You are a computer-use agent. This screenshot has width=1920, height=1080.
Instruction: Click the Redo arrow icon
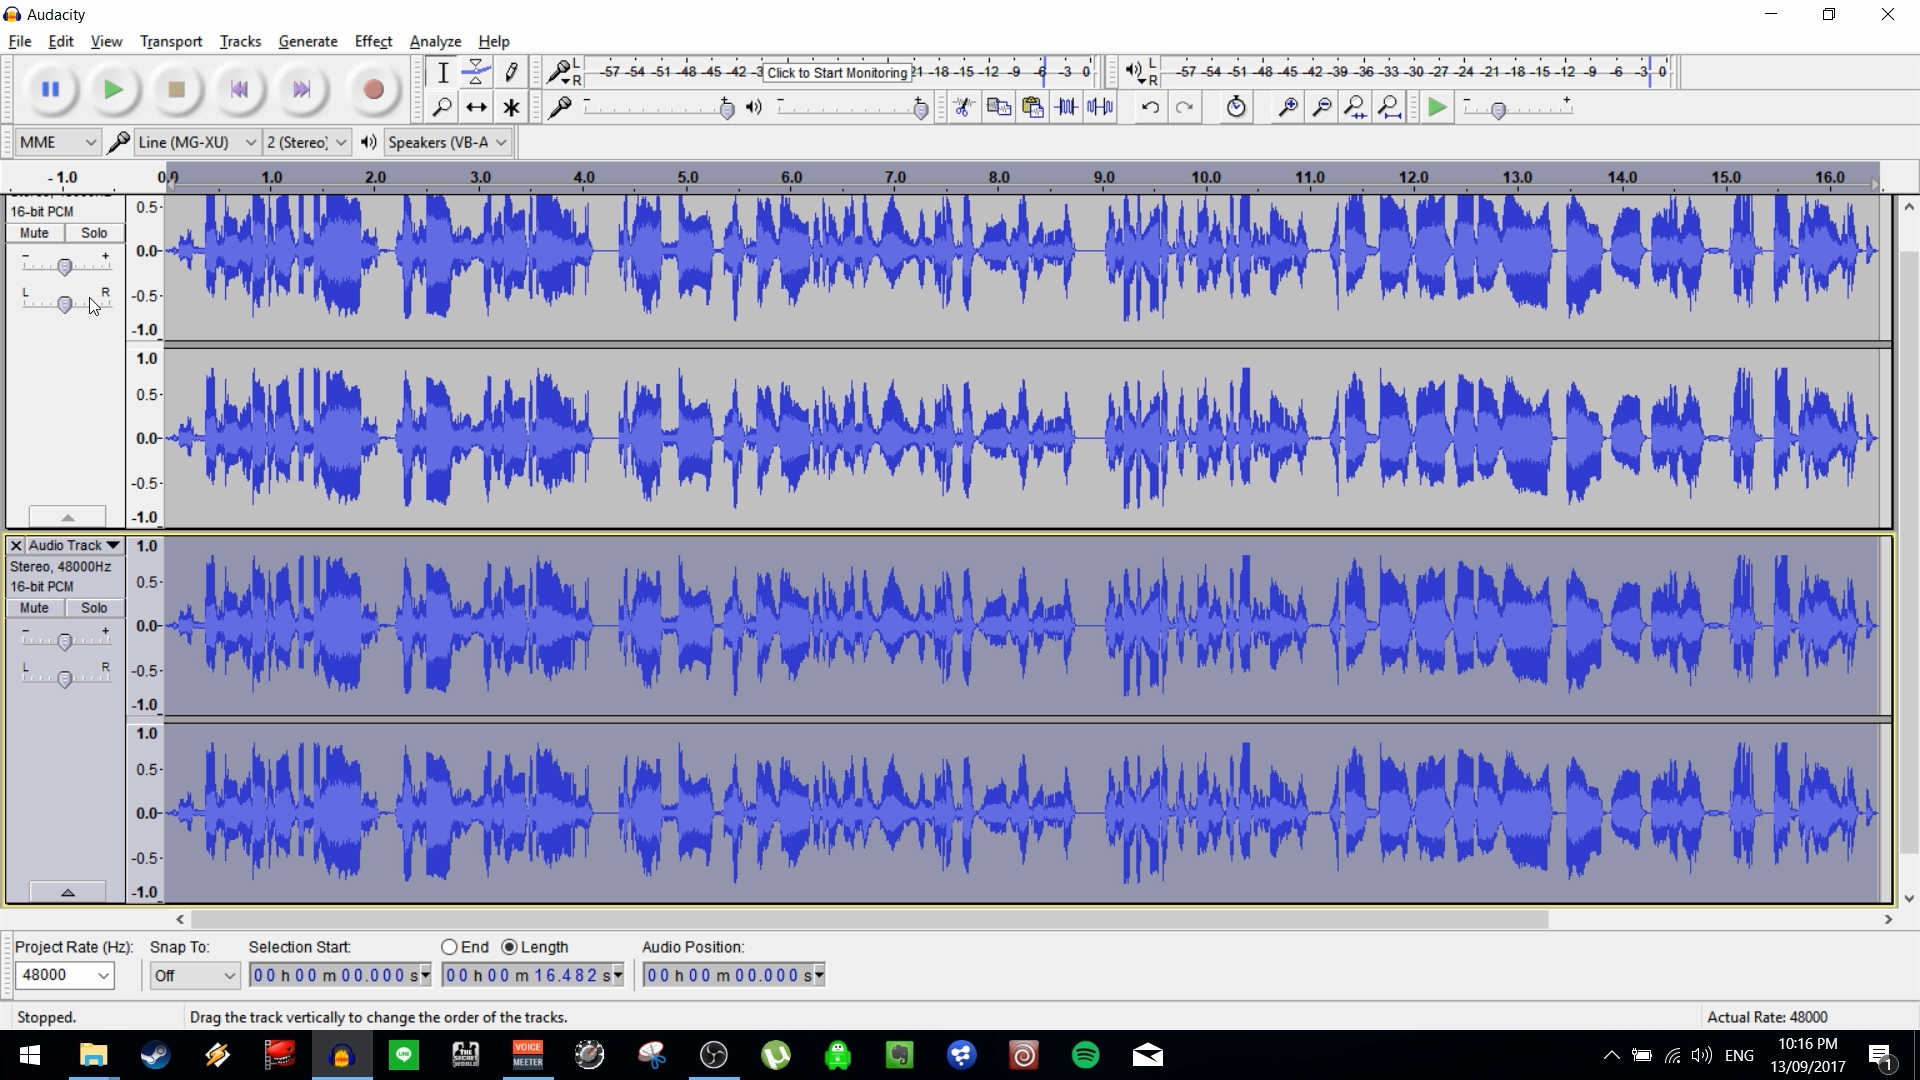[1184, 107]
